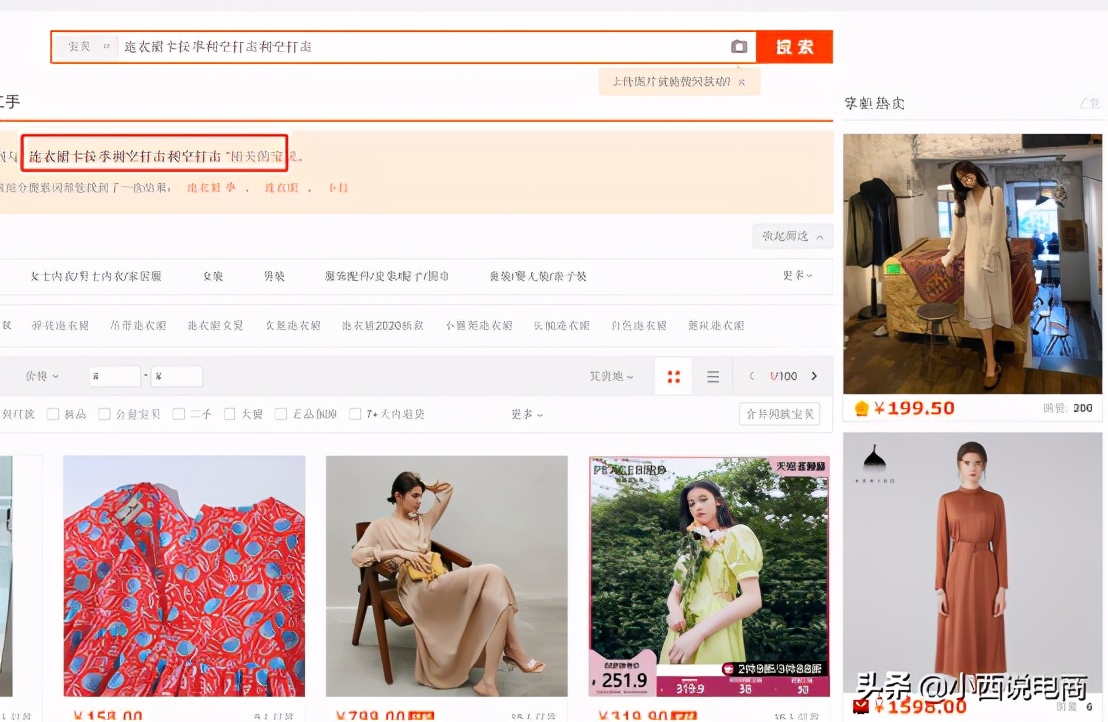1108x722 pixels.
Task: Tick the third checkbox in the filter row
Action: coord(178,414)
